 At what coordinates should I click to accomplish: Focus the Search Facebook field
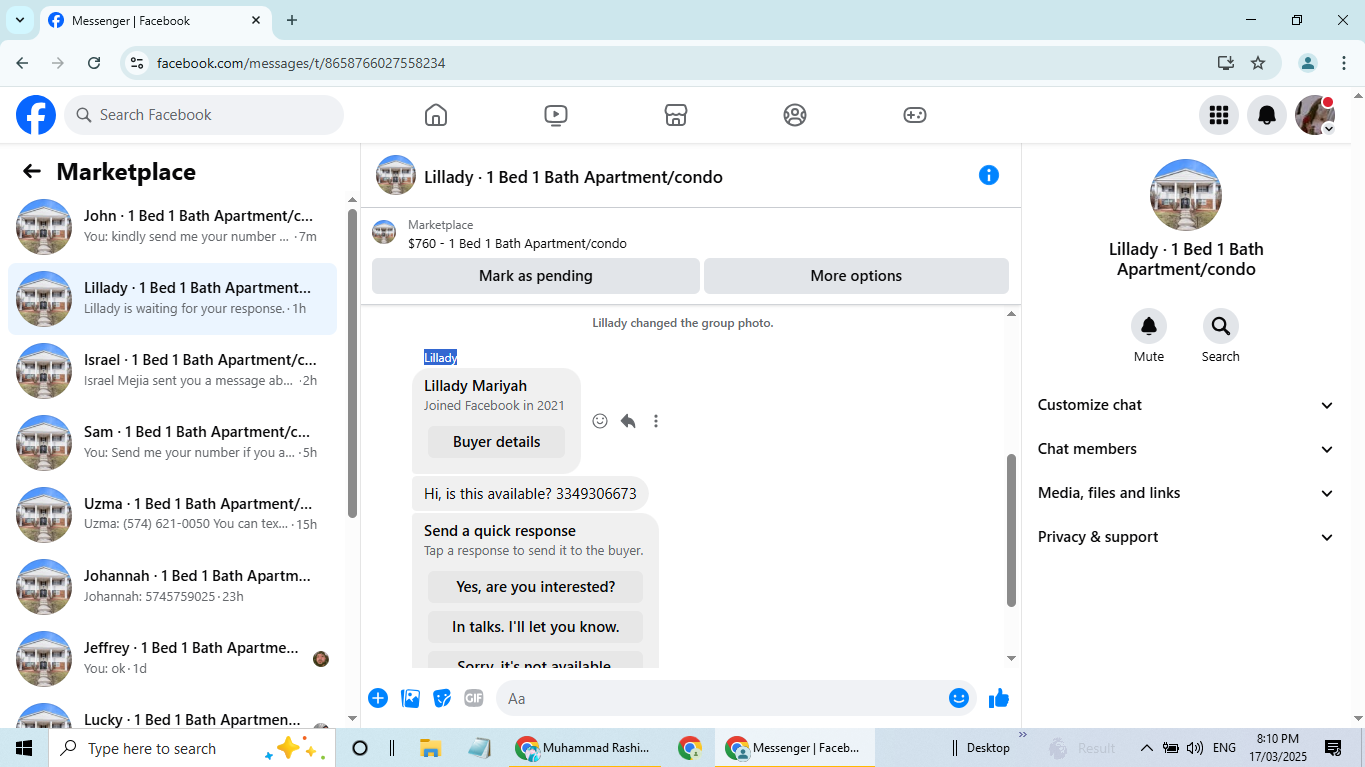tap(204, 115)
